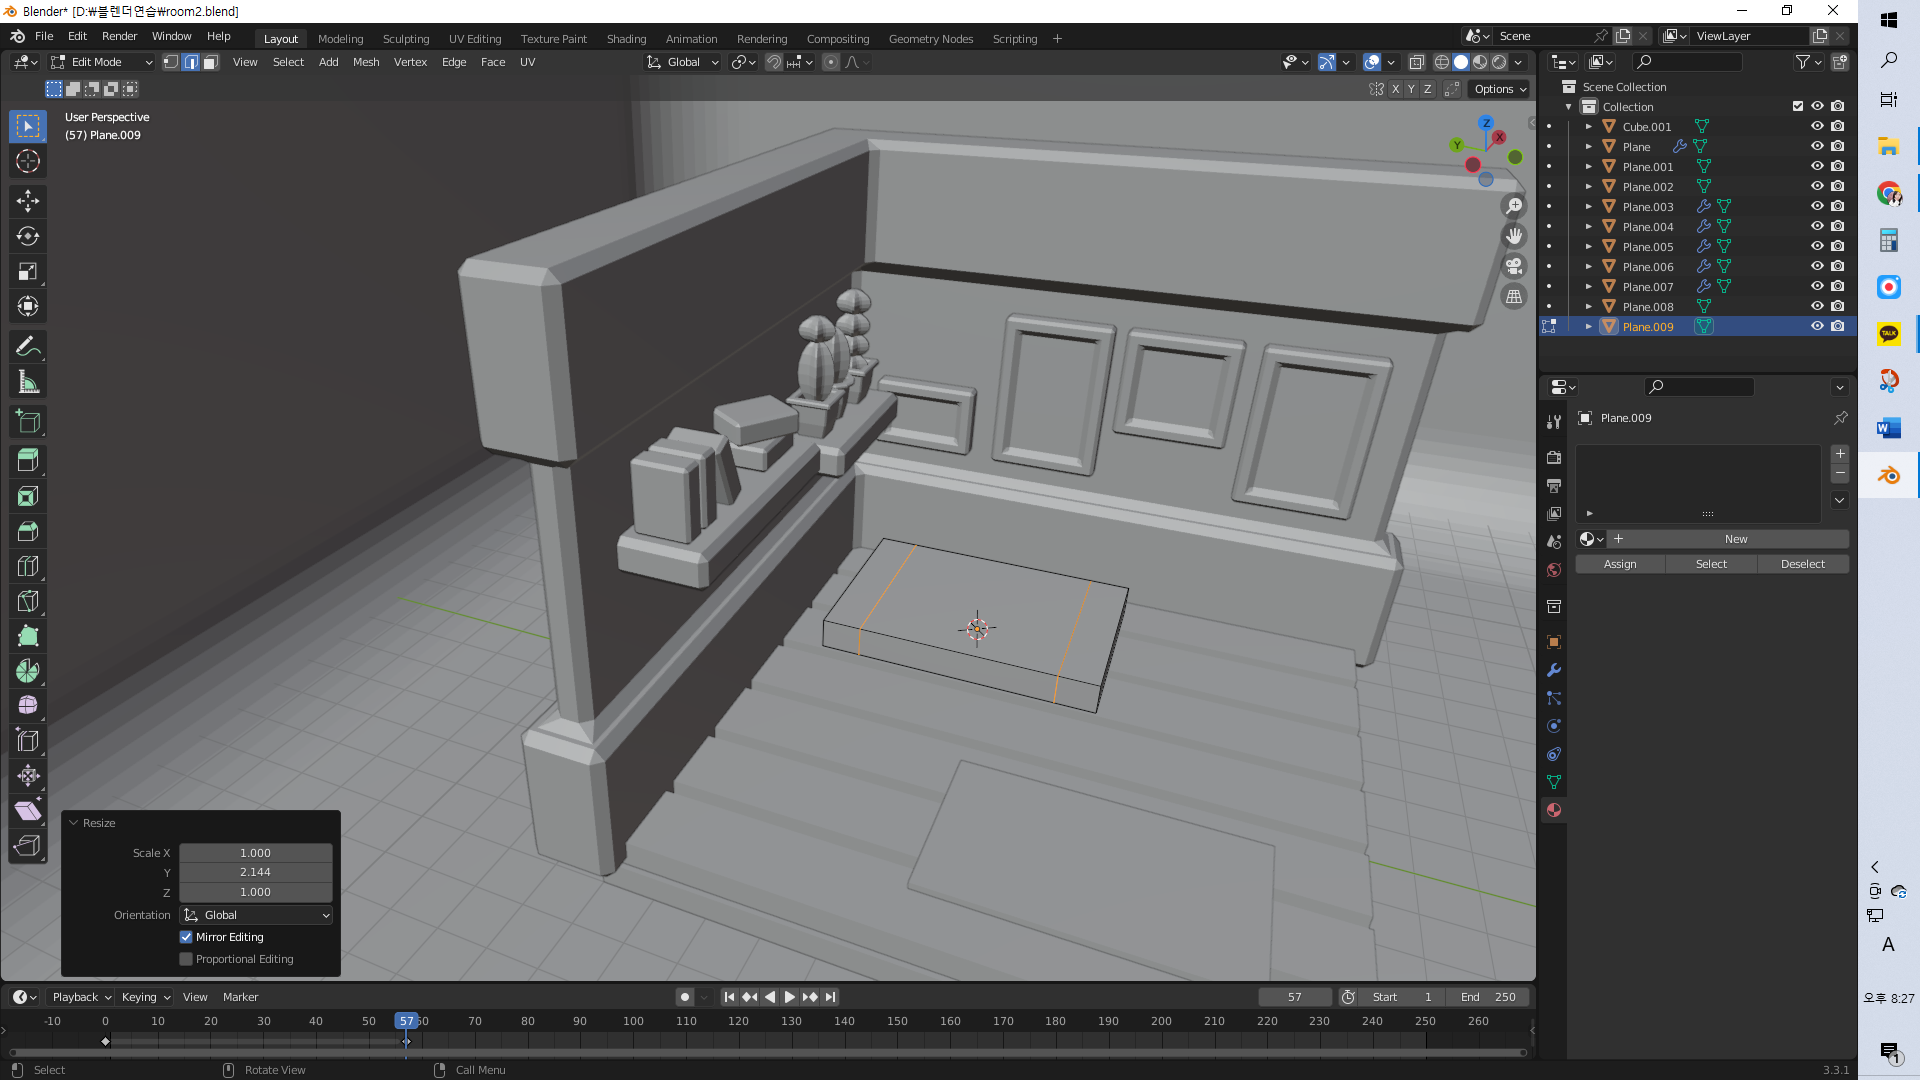Click Scale Y value field
Image resolution: width=1920 pixels, height=1080 pixels.
[256, 872]
